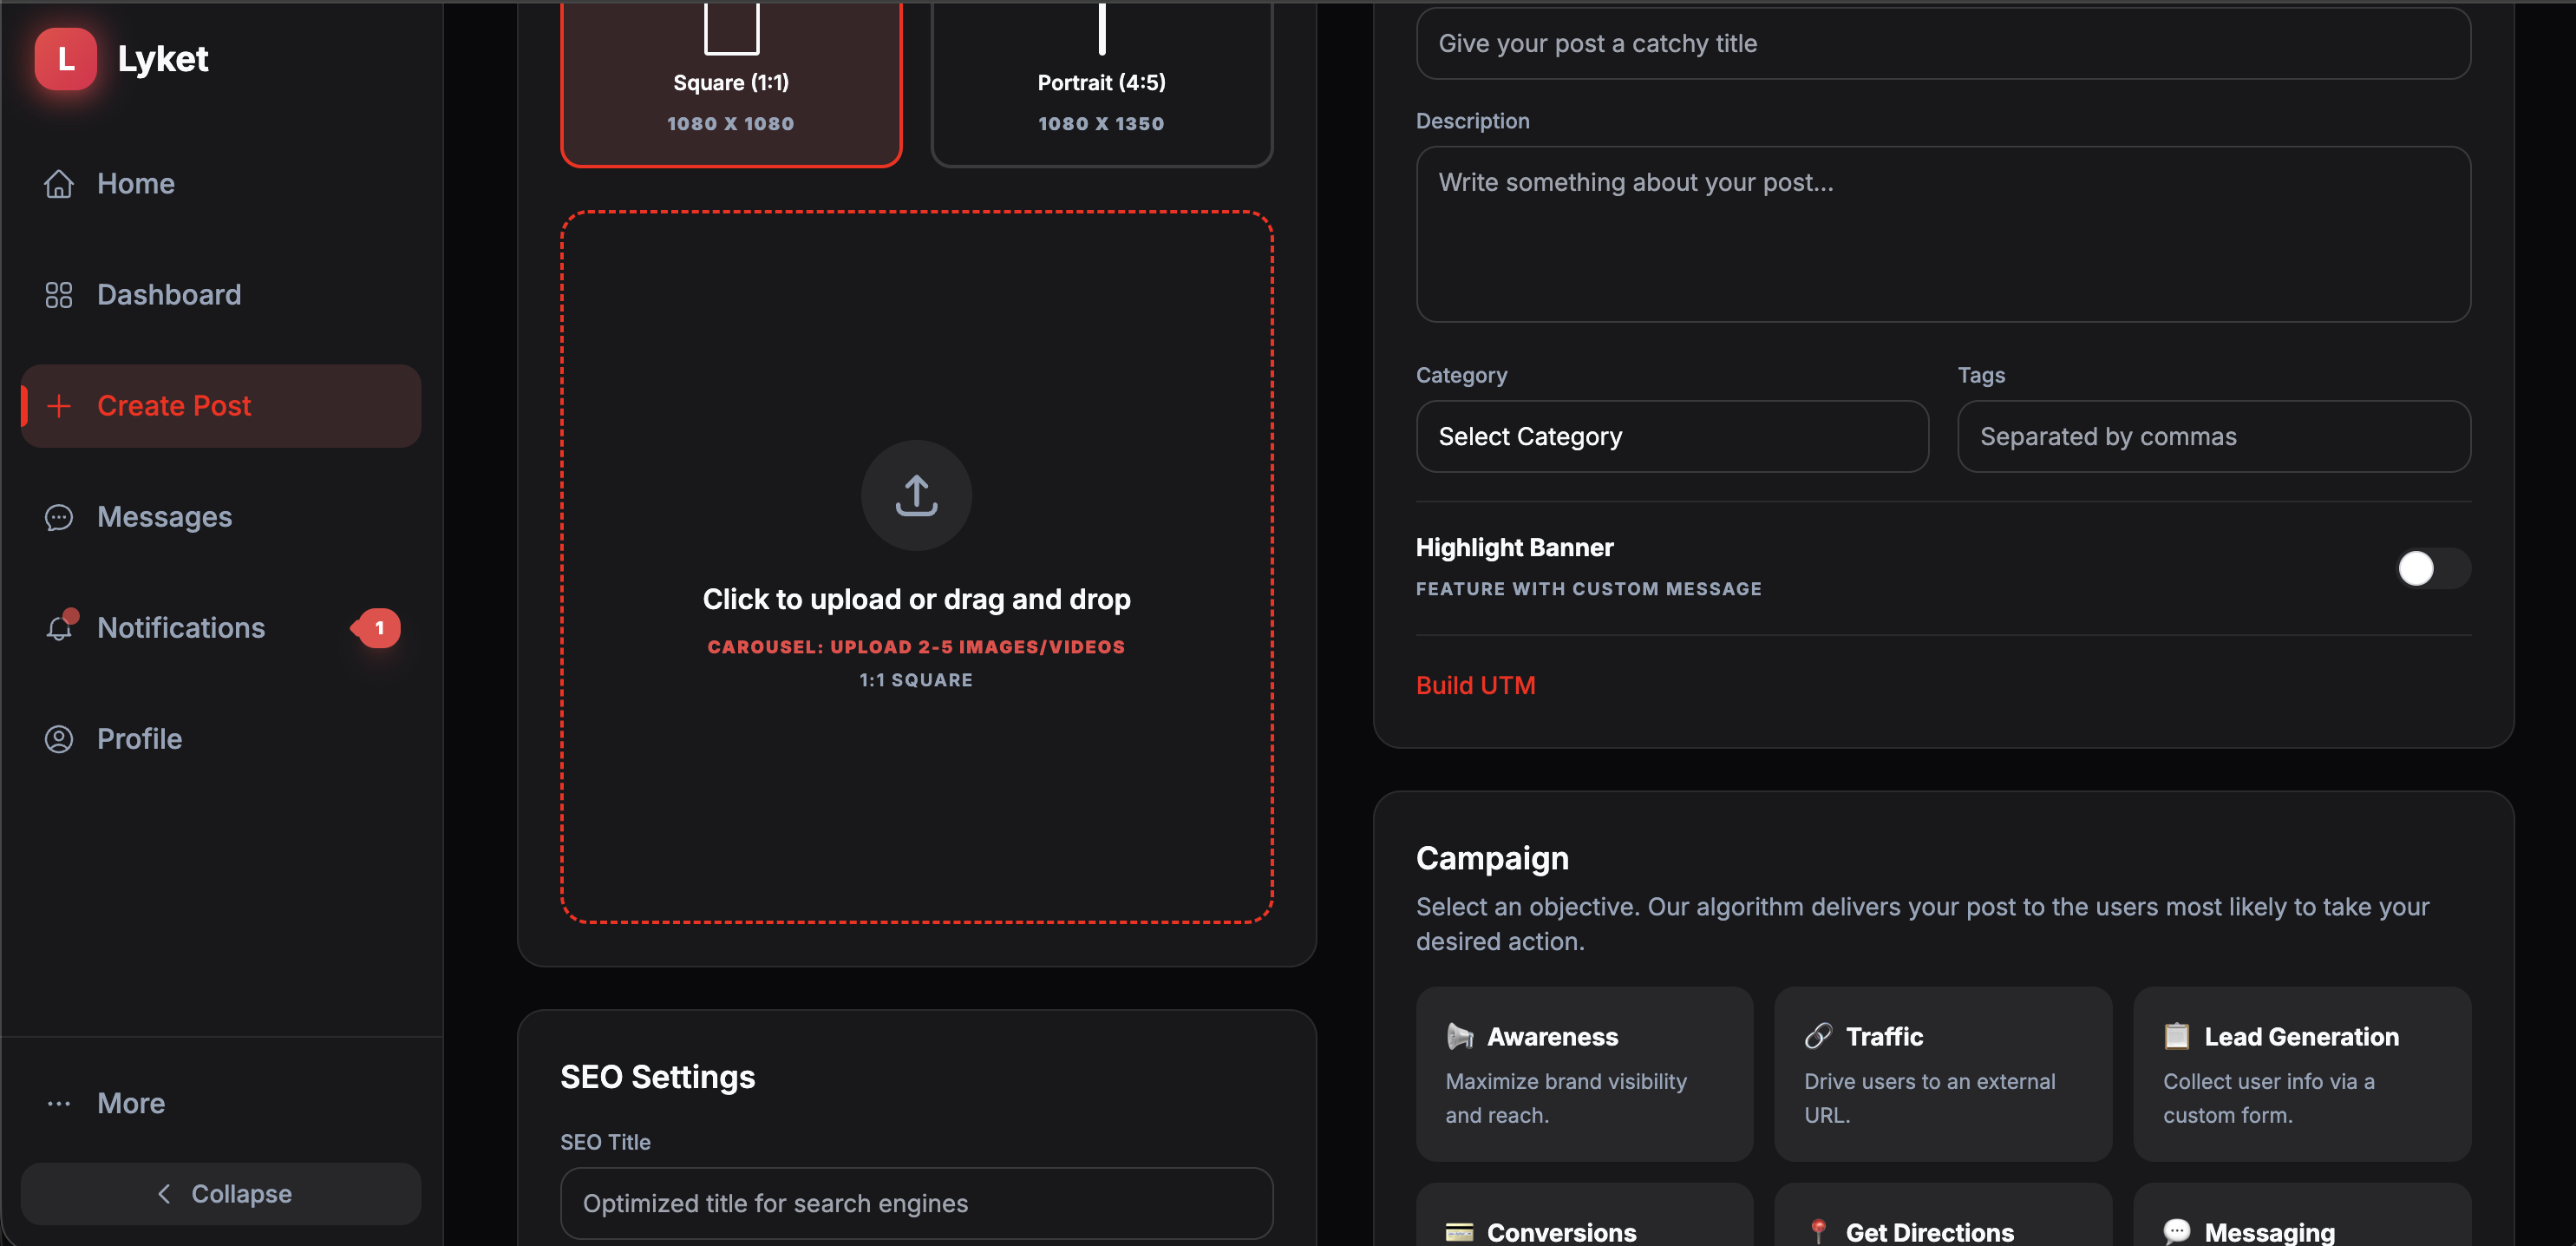Click the Lead Generation clipboard icon
This screenshot has width=2576, height=1246.
point(2177,1037)
